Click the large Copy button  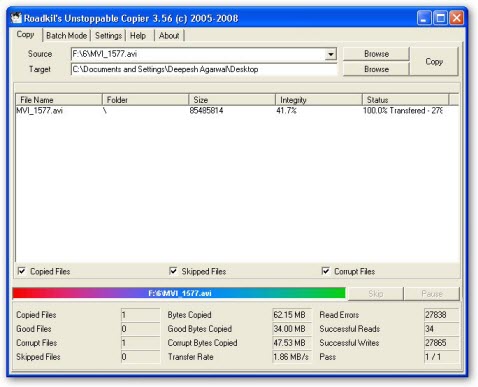[x=434, y=62]
